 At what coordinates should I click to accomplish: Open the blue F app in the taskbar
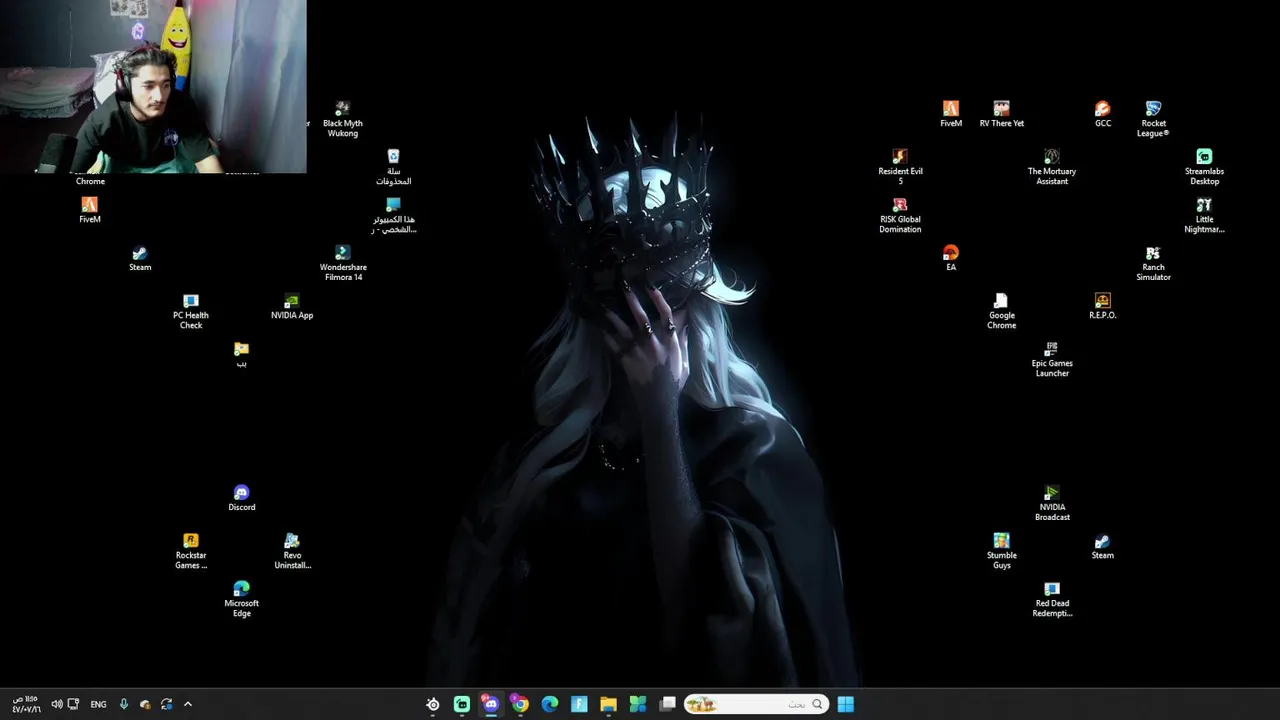(x=579, y=704)
